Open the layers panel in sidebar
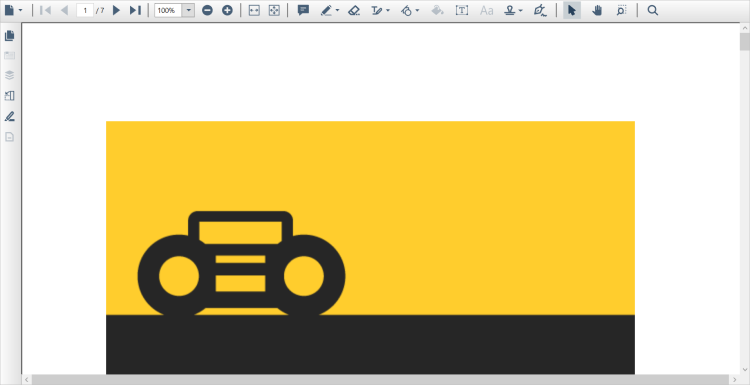This screenshot has height=385, width=750. pyautogui.click(x=10, y=76)
